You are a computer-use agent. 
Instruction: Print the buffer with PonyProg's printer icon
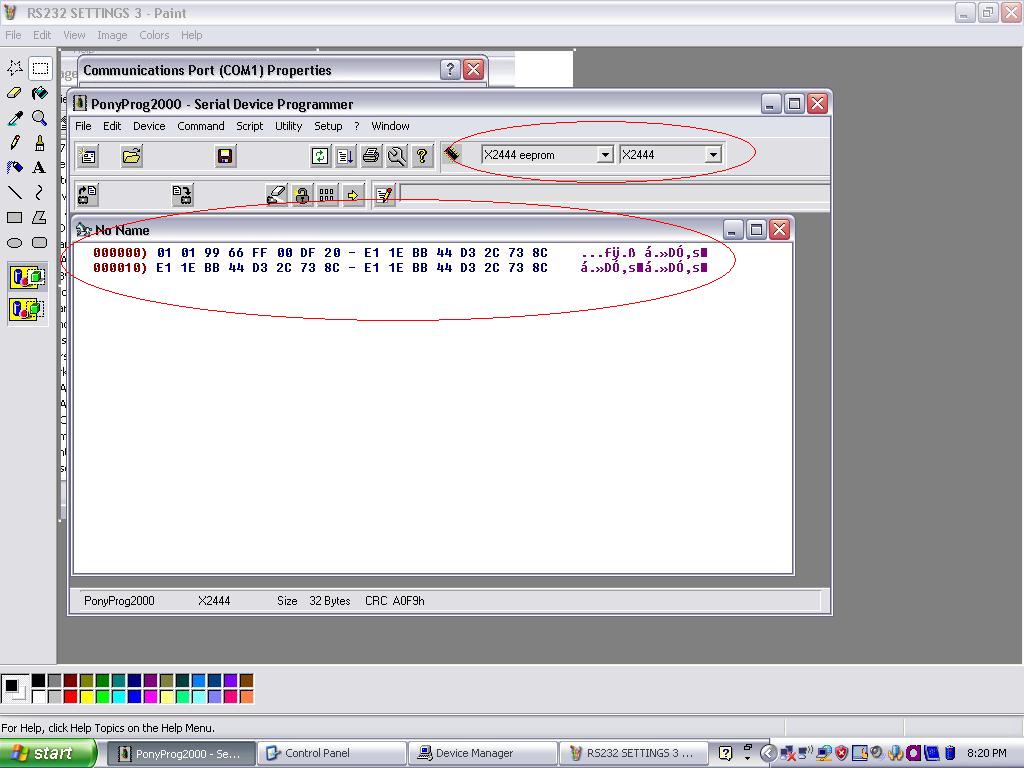(x=371, y=156)
